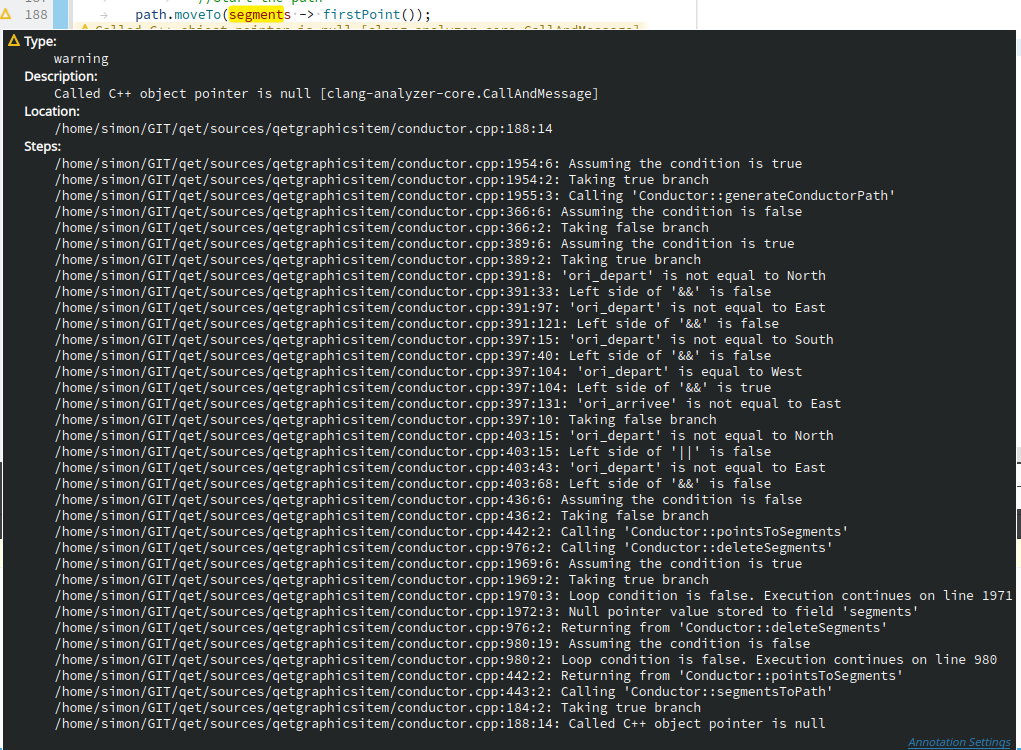The image size is (1021, 750).
Task: Click the warning triangle next to the Type heading
Action: tap(12, 41)
